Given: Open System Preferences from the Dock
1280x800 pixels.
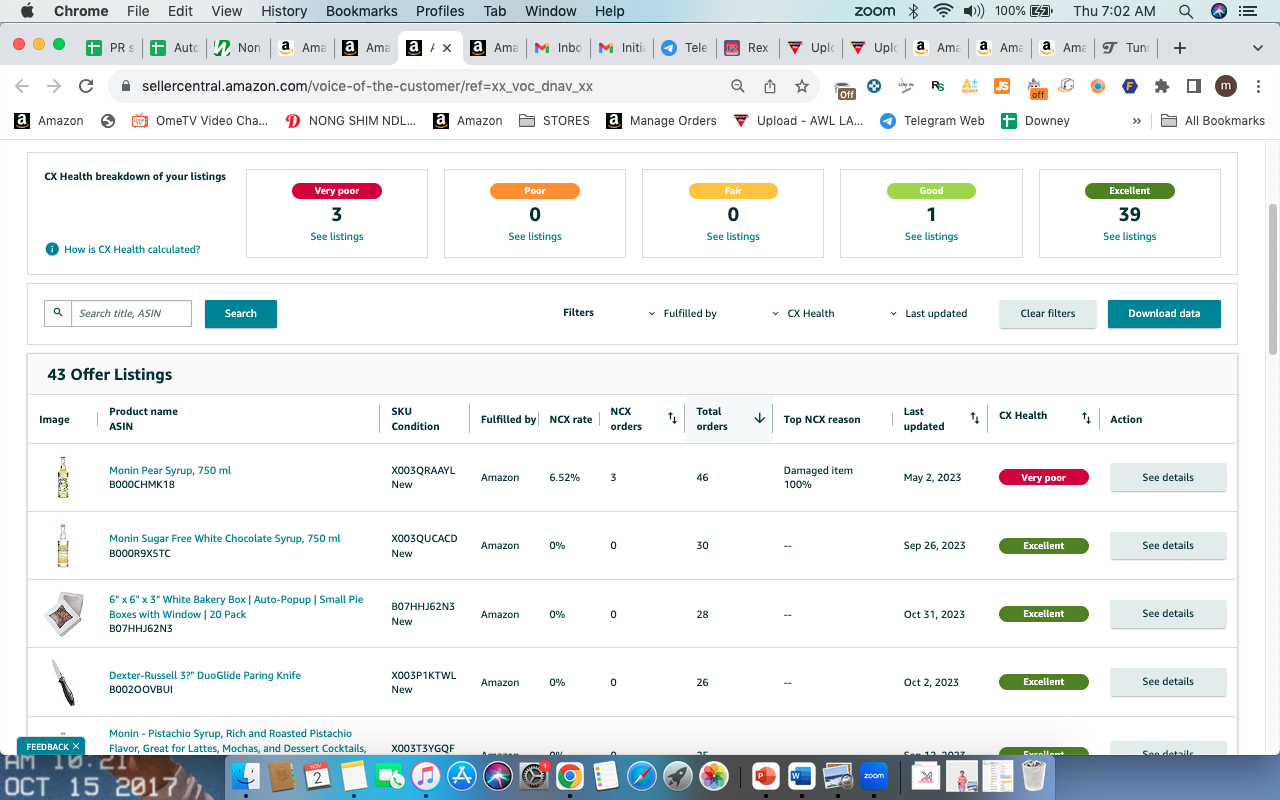Looking at the screenshot, I should 534,775.
